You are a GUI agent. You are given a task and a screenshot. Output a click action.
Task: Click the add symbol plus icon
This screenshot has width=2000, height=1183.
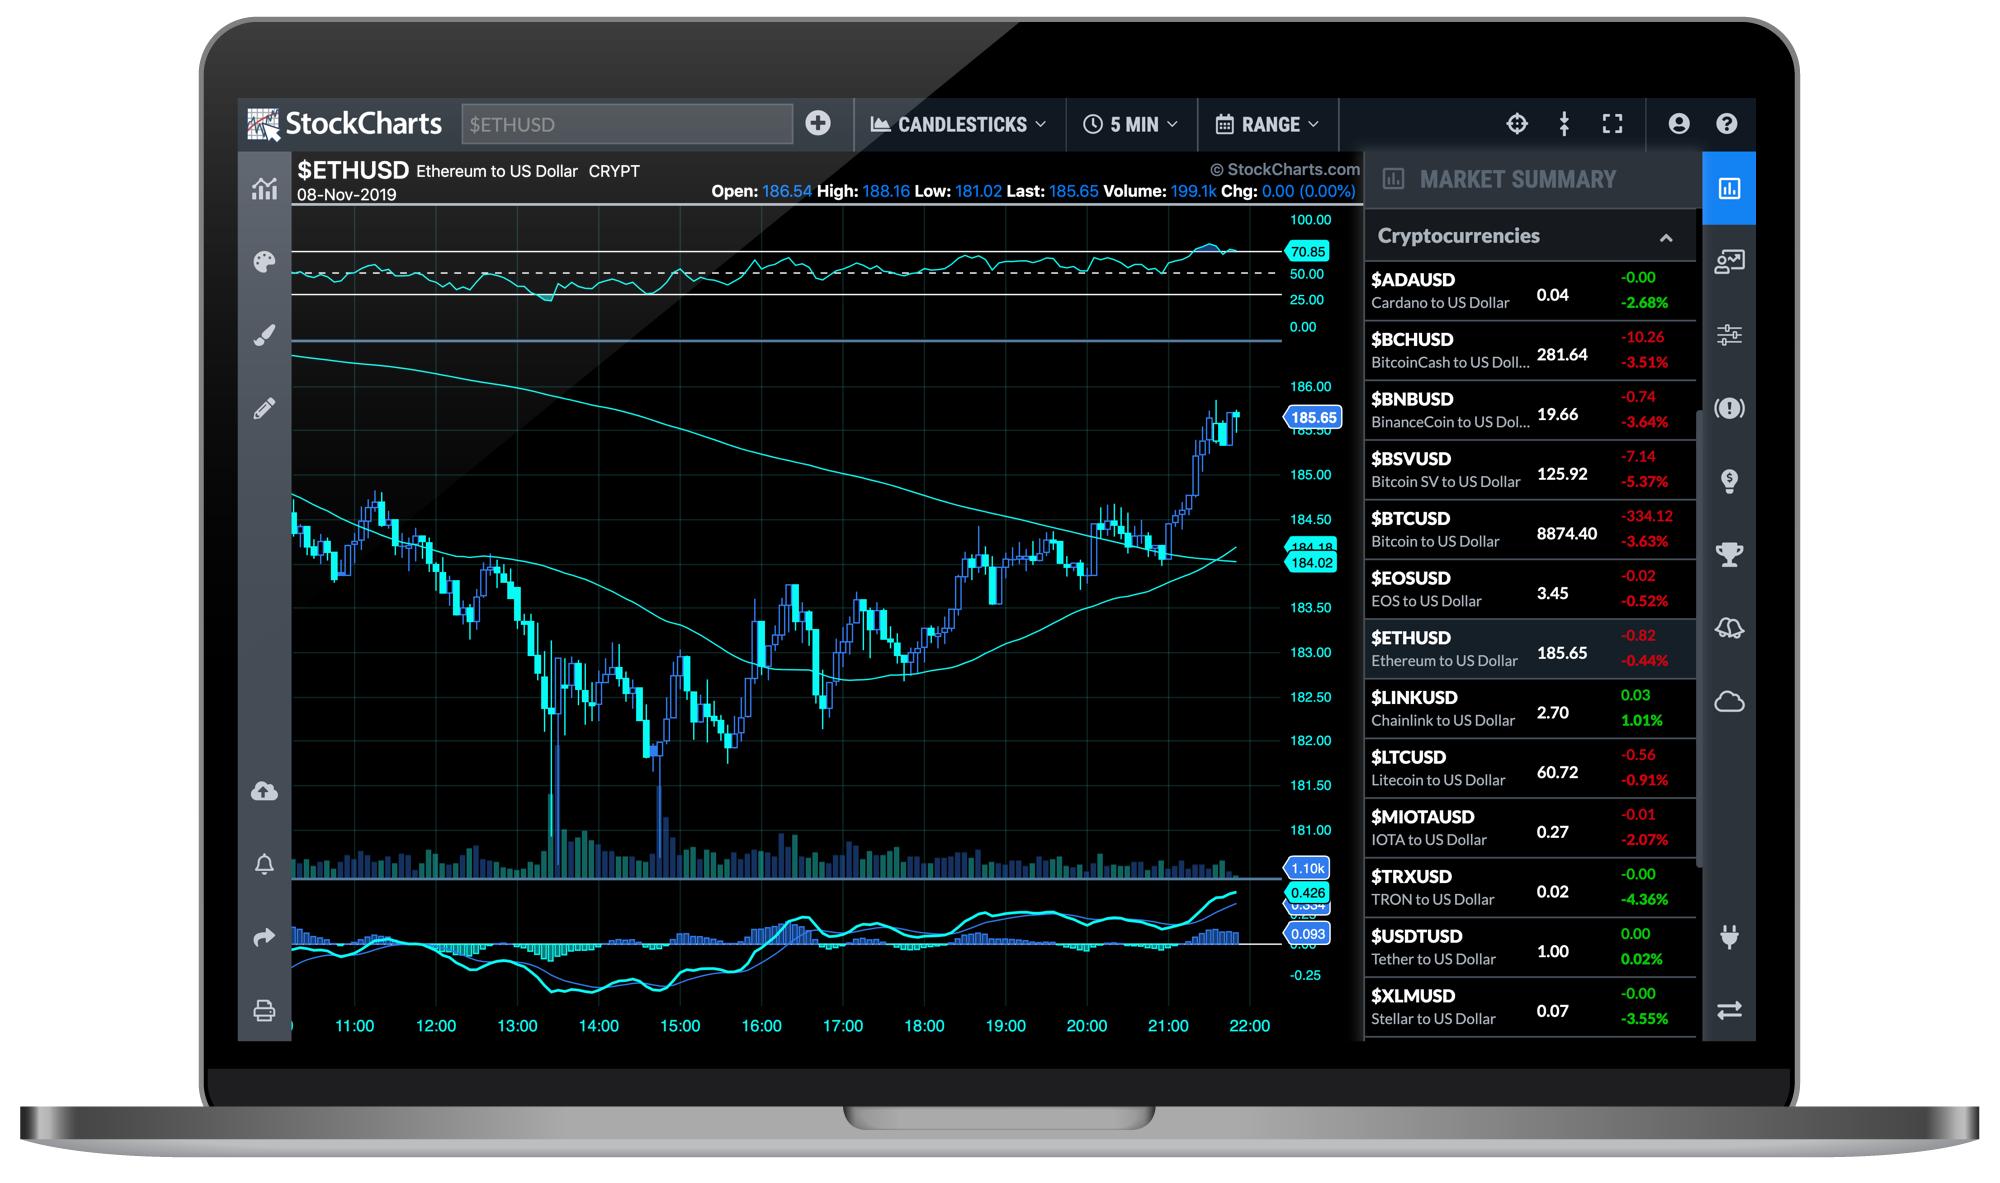818,123
